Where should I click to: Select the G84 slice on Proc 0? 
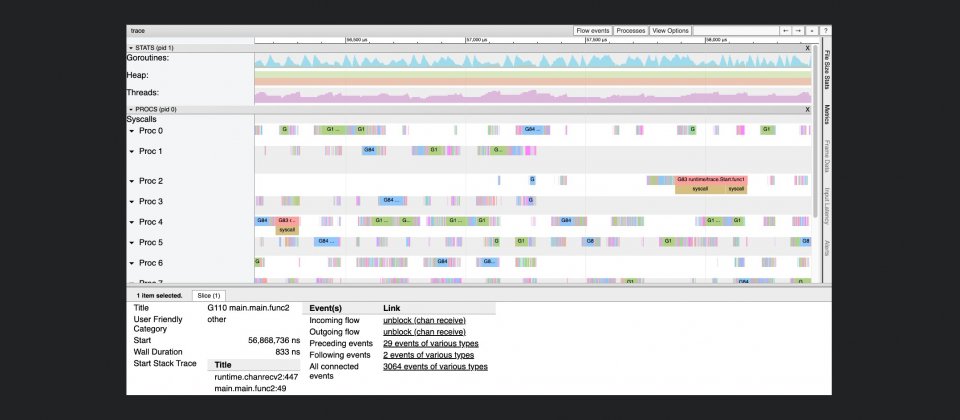(x=533, y=130)
